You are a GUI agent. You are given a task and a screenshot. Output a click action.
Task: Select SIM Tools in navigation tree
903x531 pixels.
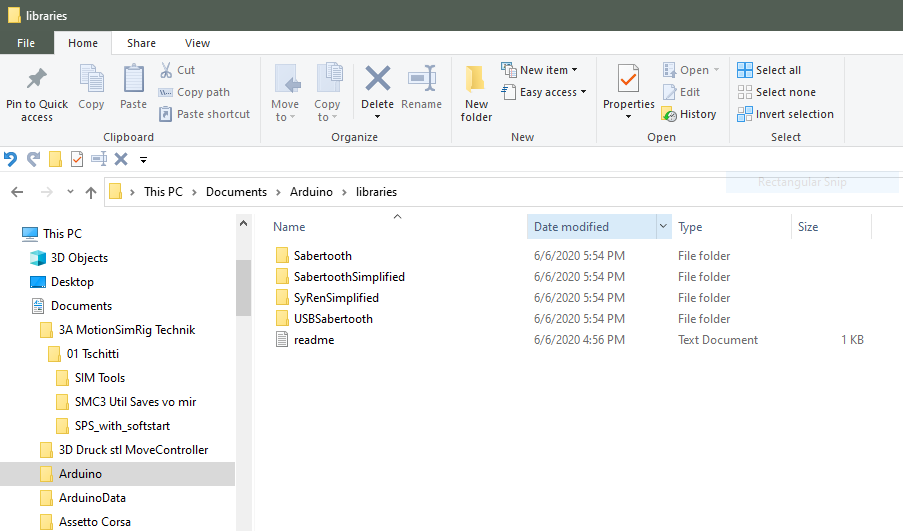point(100,378)
